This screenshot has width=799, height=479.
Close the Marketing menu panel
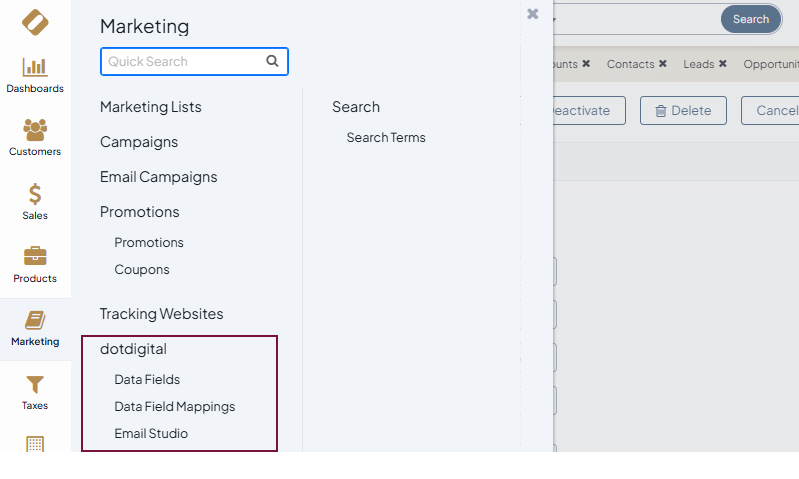[533, 14]
